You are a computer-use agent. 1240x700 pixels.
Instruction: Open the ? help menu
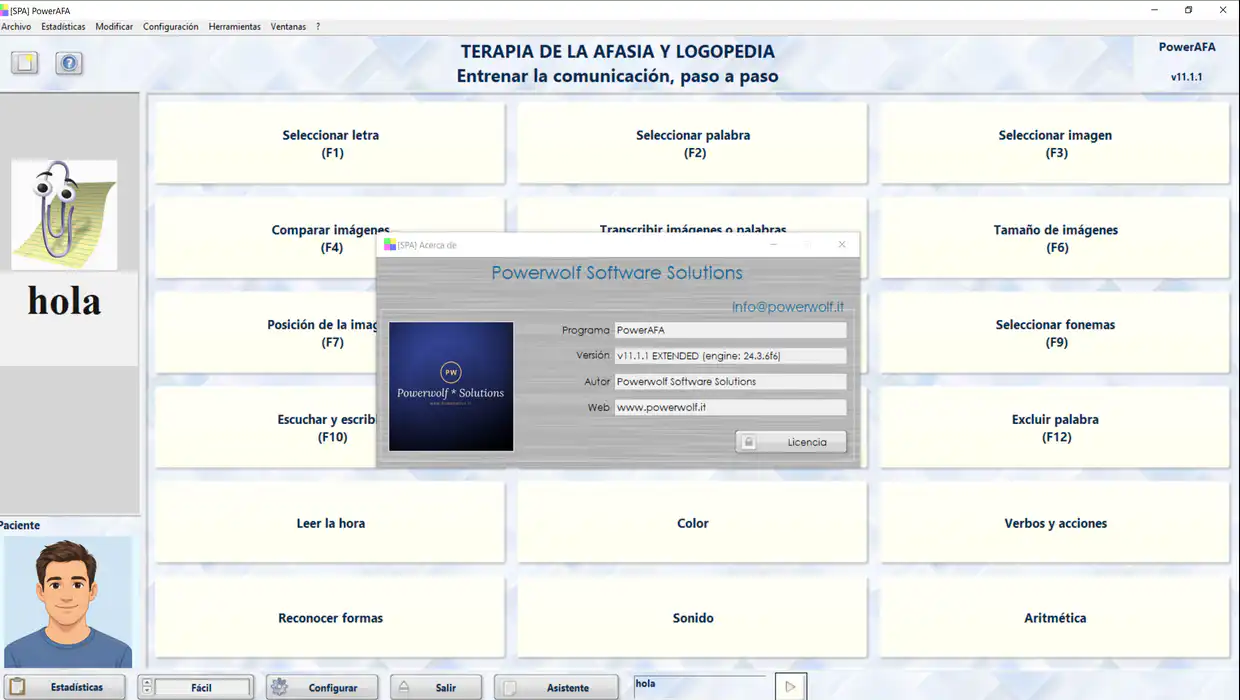(x=318, y=27)
